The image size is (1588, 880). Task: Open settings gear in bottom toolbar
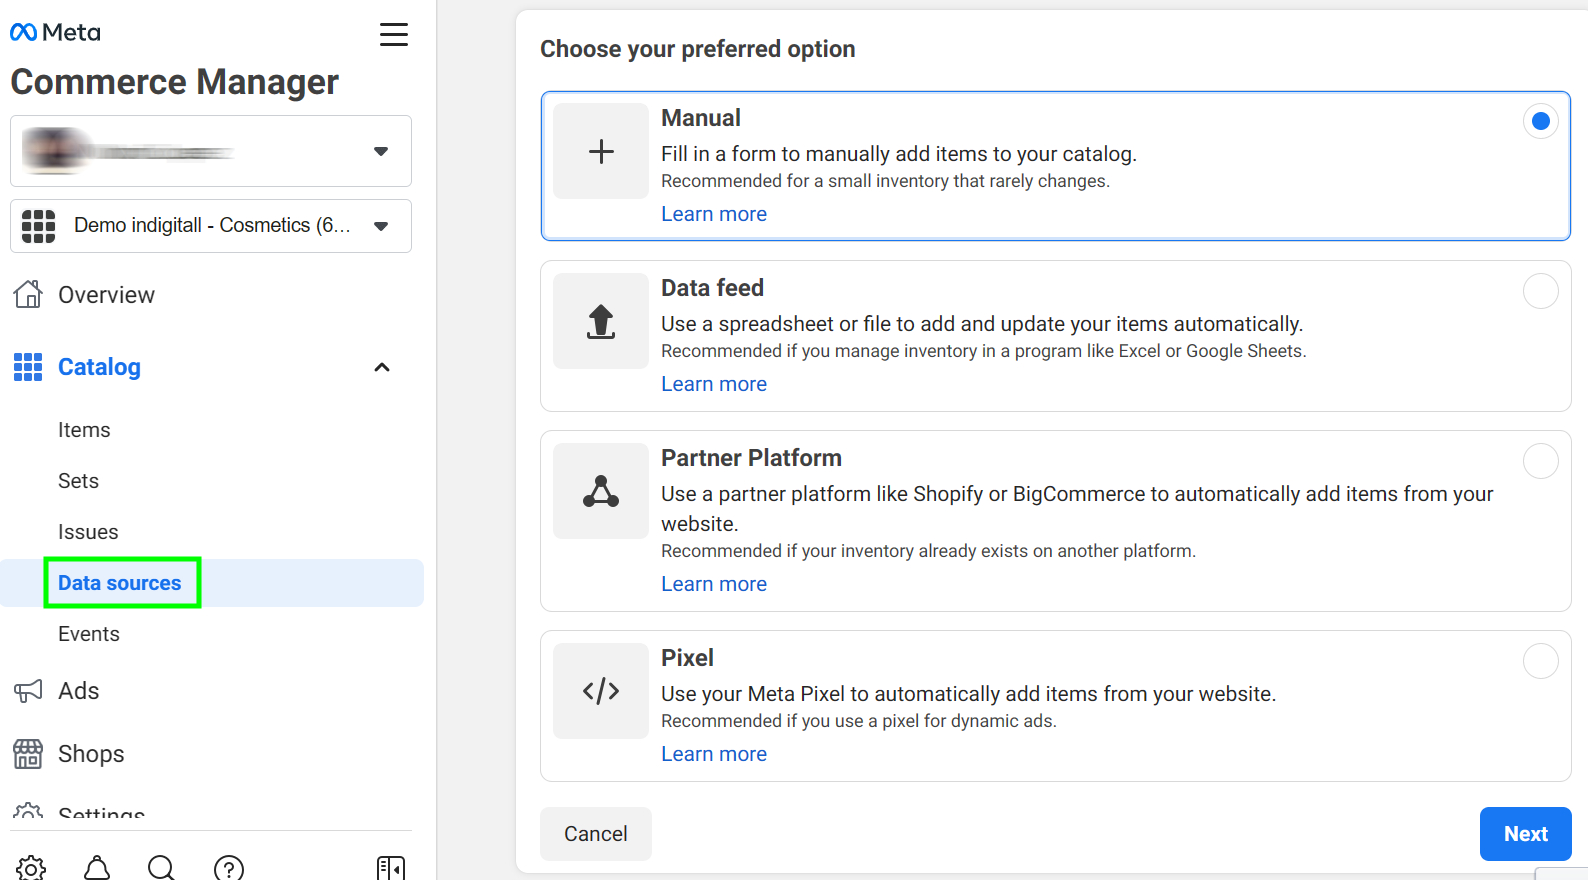click(x=31, y=867)
